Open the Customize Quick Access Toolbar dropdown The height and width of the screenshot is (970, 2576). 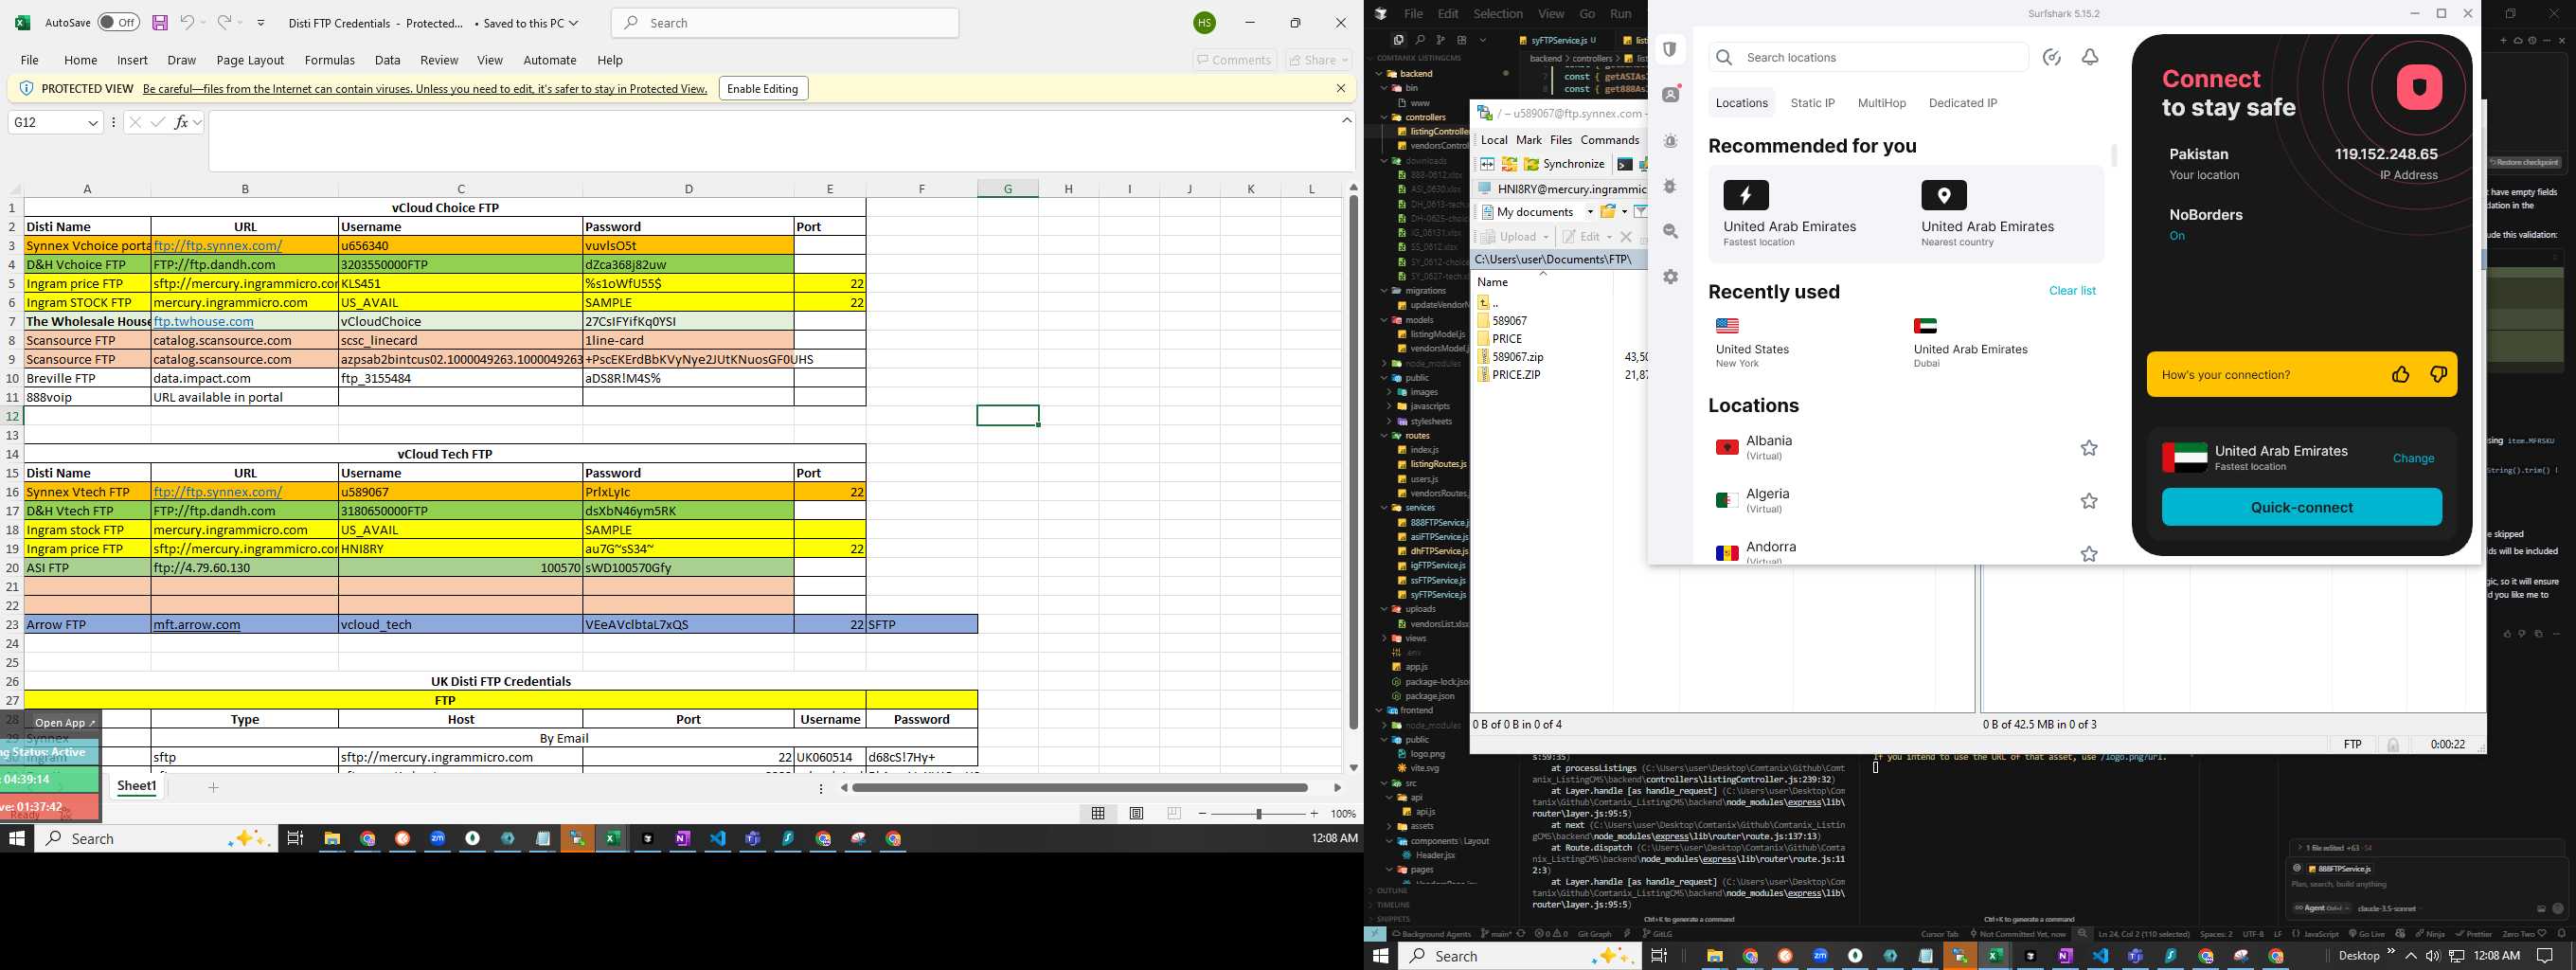(x=261, y=22)
